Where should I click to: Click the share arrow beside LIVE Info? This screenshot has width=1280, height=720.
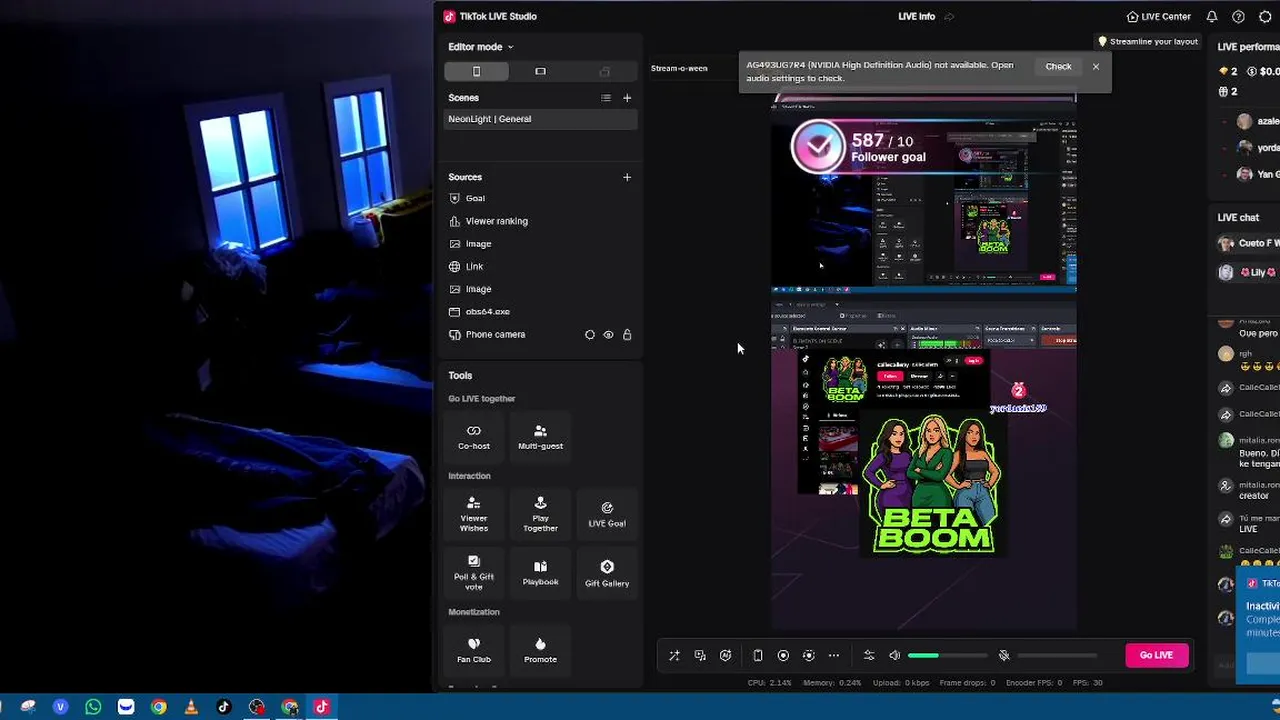point(949,17)
